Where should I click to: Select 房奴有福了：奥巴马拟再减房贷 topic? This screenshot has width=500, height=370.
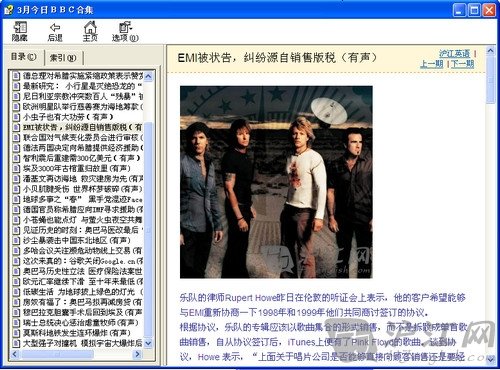click(x=83, y=302)
